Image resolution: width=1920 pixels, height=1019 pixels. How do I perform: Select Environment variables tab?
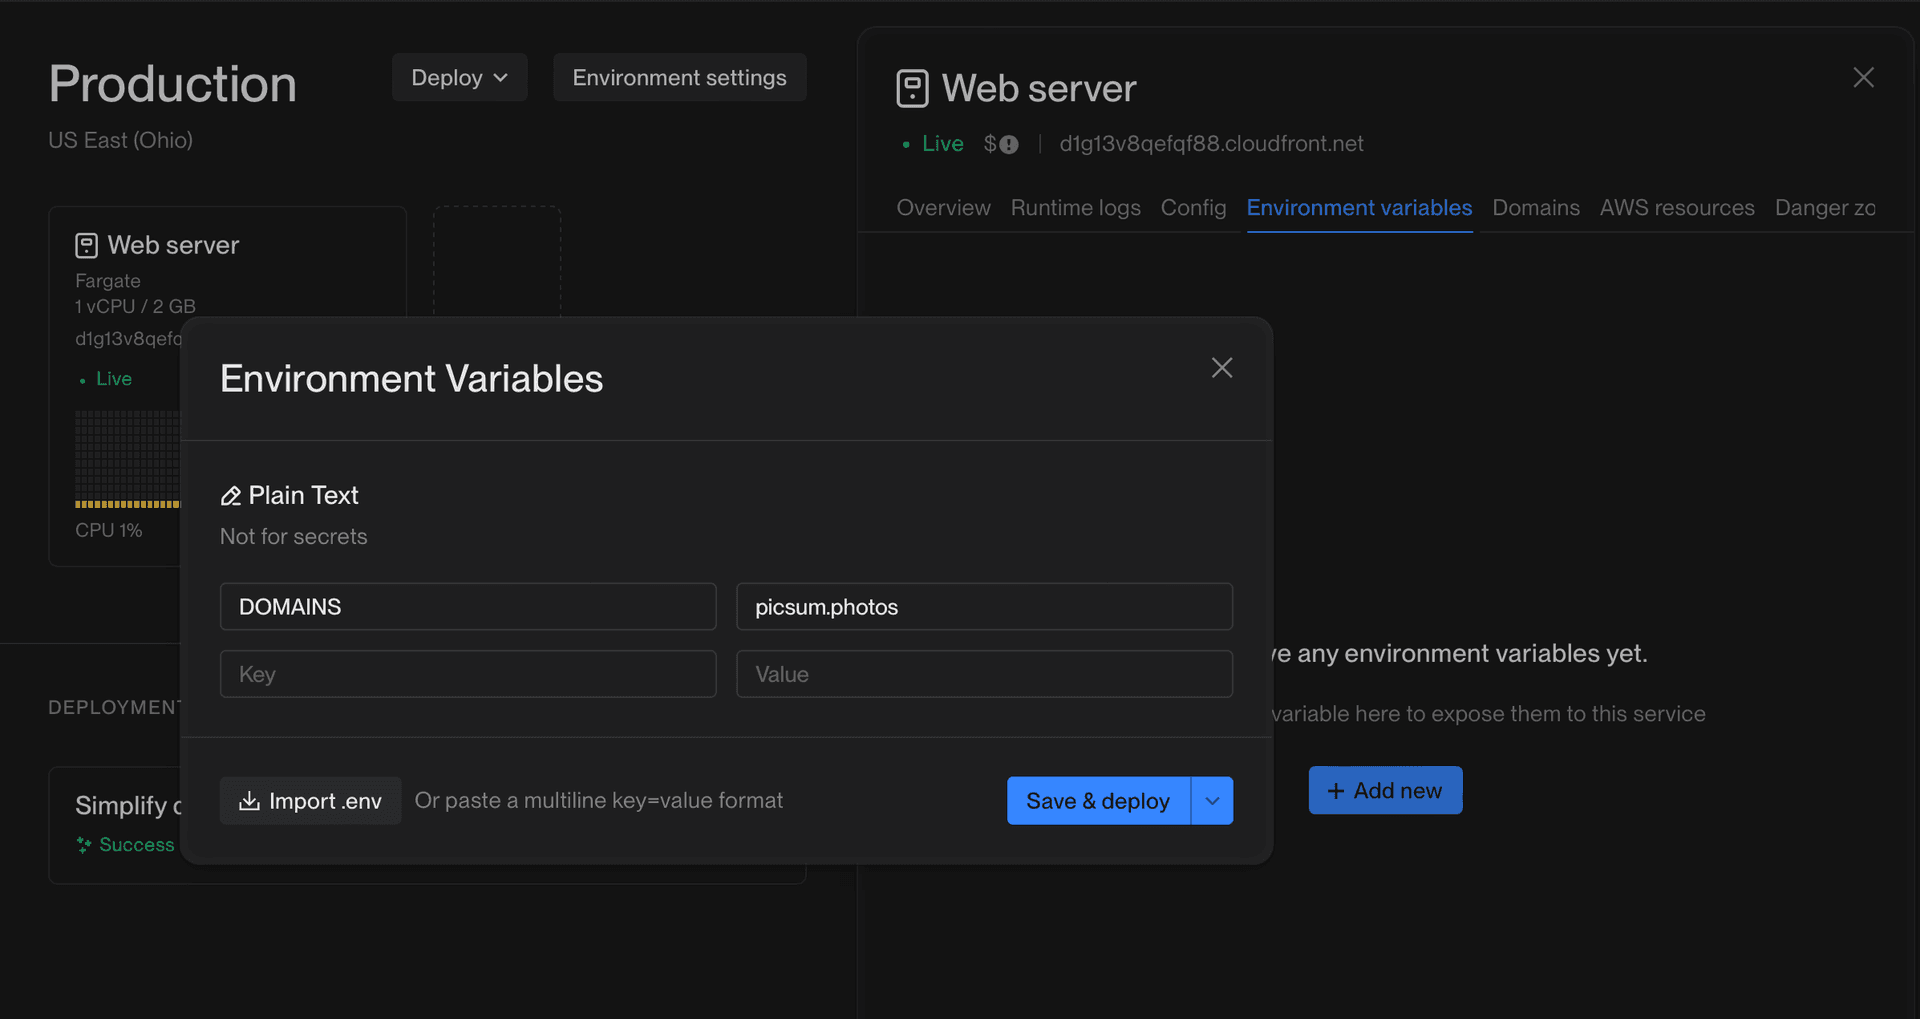click(x=1359, y=208)
